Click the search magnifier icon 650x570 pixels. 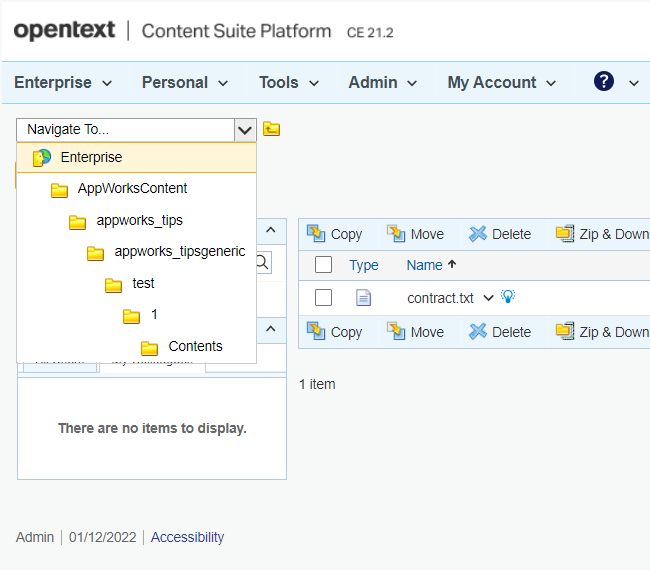[x=262, y=262]
